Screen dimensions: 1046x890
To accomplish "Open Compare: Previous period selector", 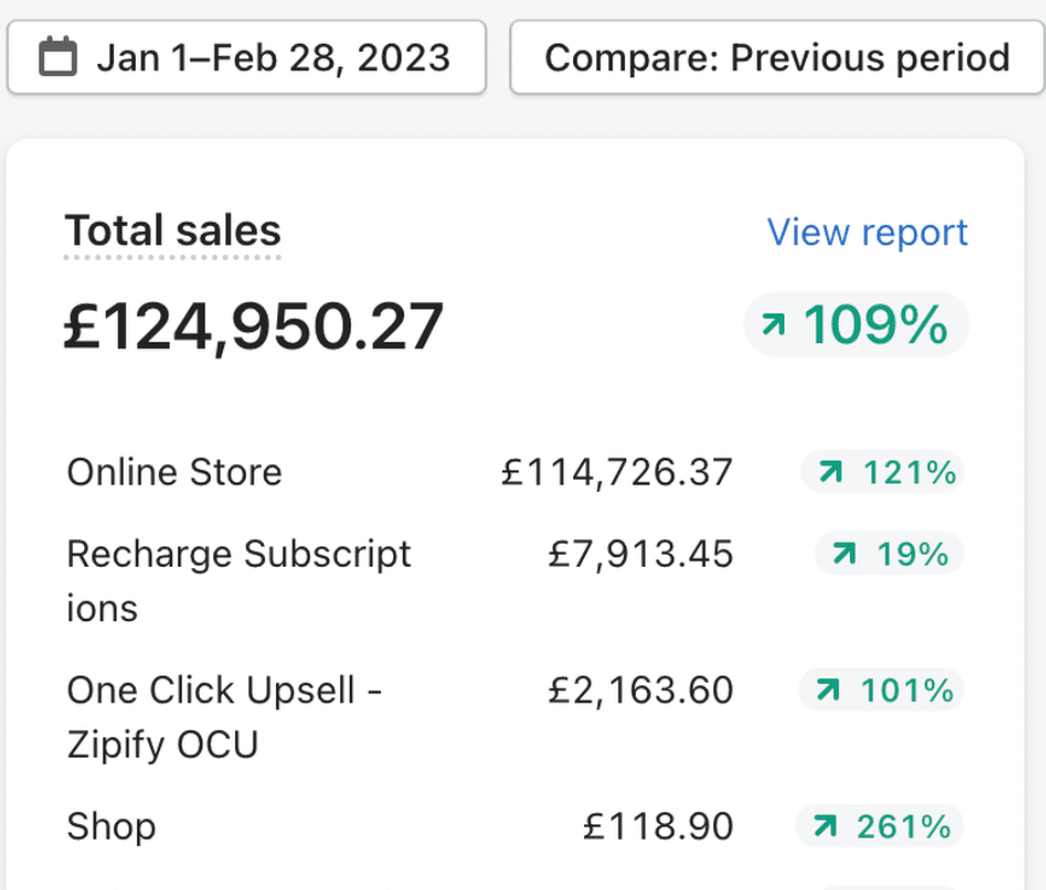I will click(776, 57).
